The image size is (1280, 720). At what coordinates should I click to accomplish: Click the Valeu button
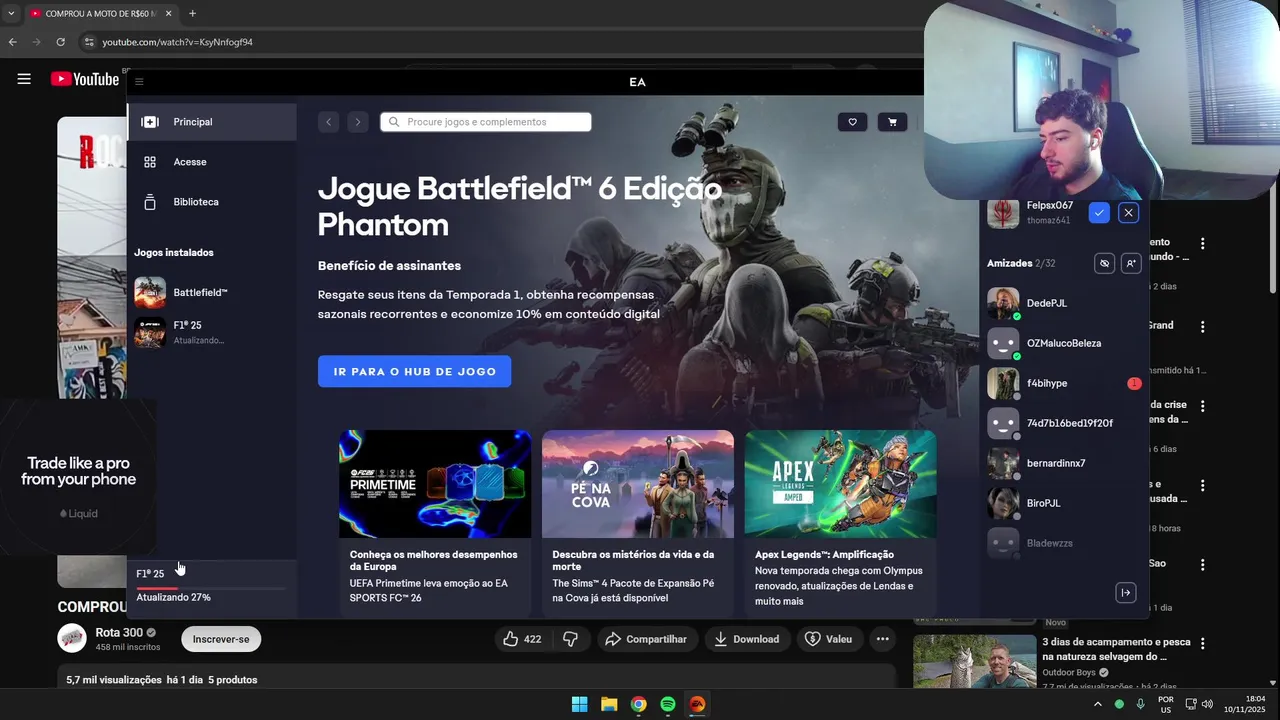[x=829, y=639]
